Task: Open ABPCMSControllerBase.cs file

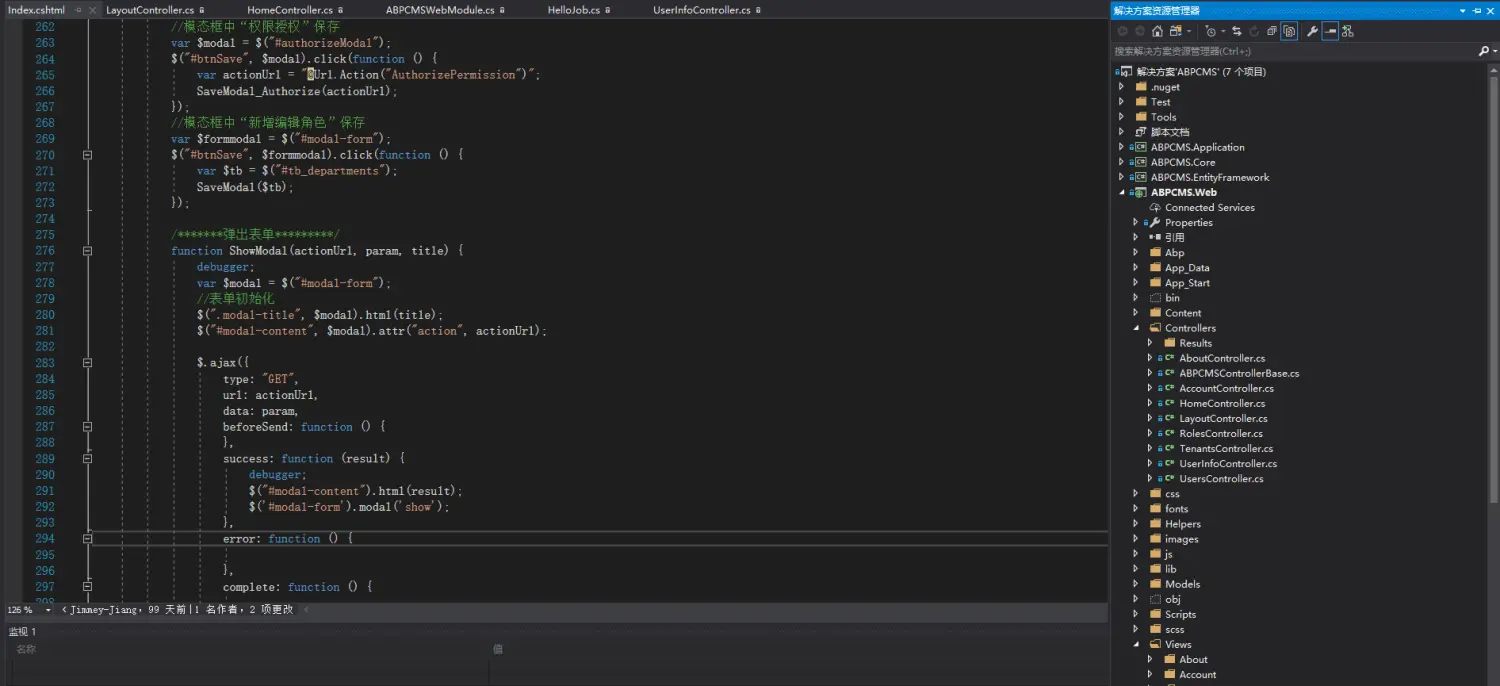Action: click(x=1239, y=373)
